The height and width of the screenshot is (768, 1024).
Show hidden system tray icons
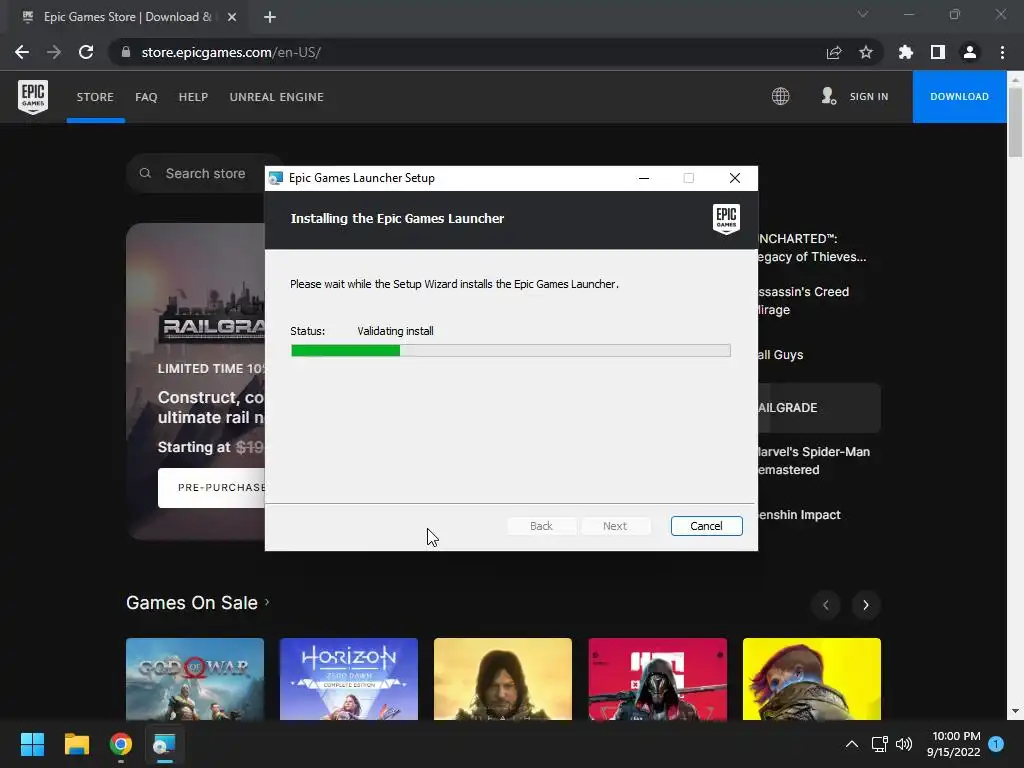pyautogui.click(x=852, y=744)
